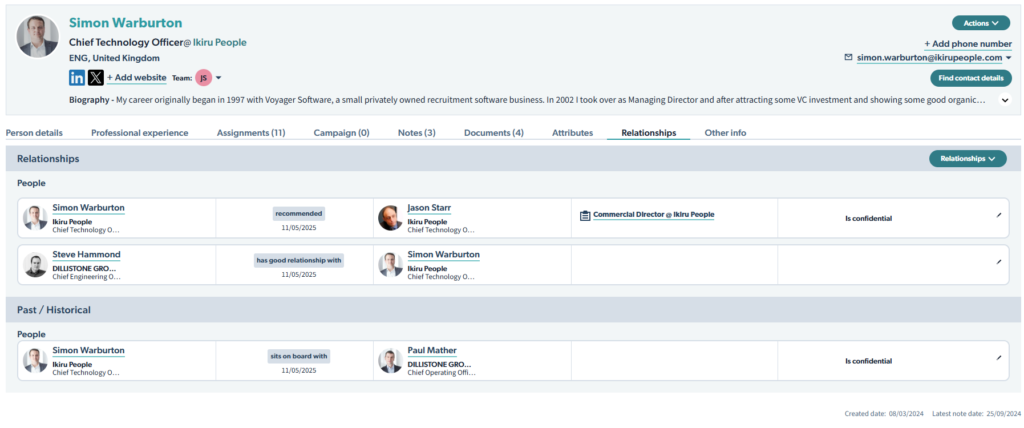Open the Notes (3) tab

pos(417,133)
